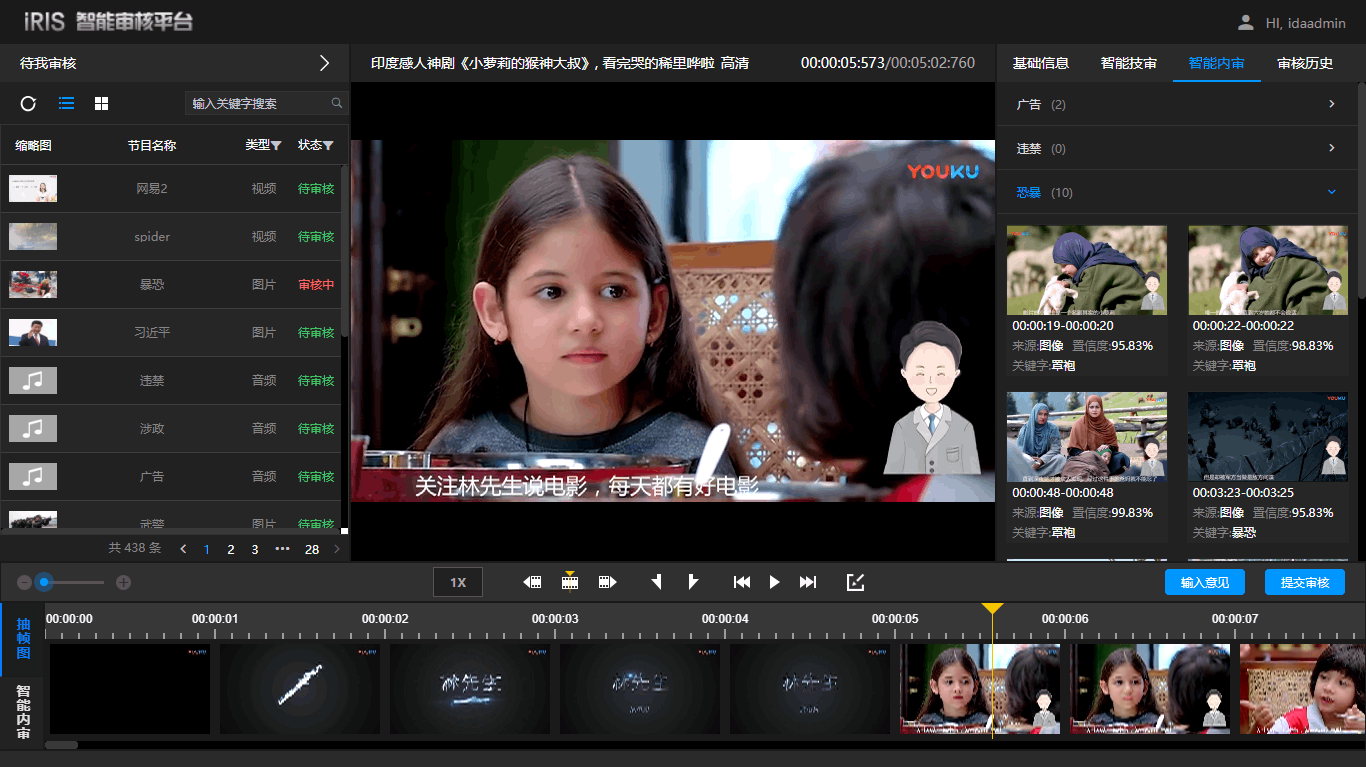The image size is (1366, 767).
Task: Click music note thumbnail for 违禁
Action: pos(33,380)
